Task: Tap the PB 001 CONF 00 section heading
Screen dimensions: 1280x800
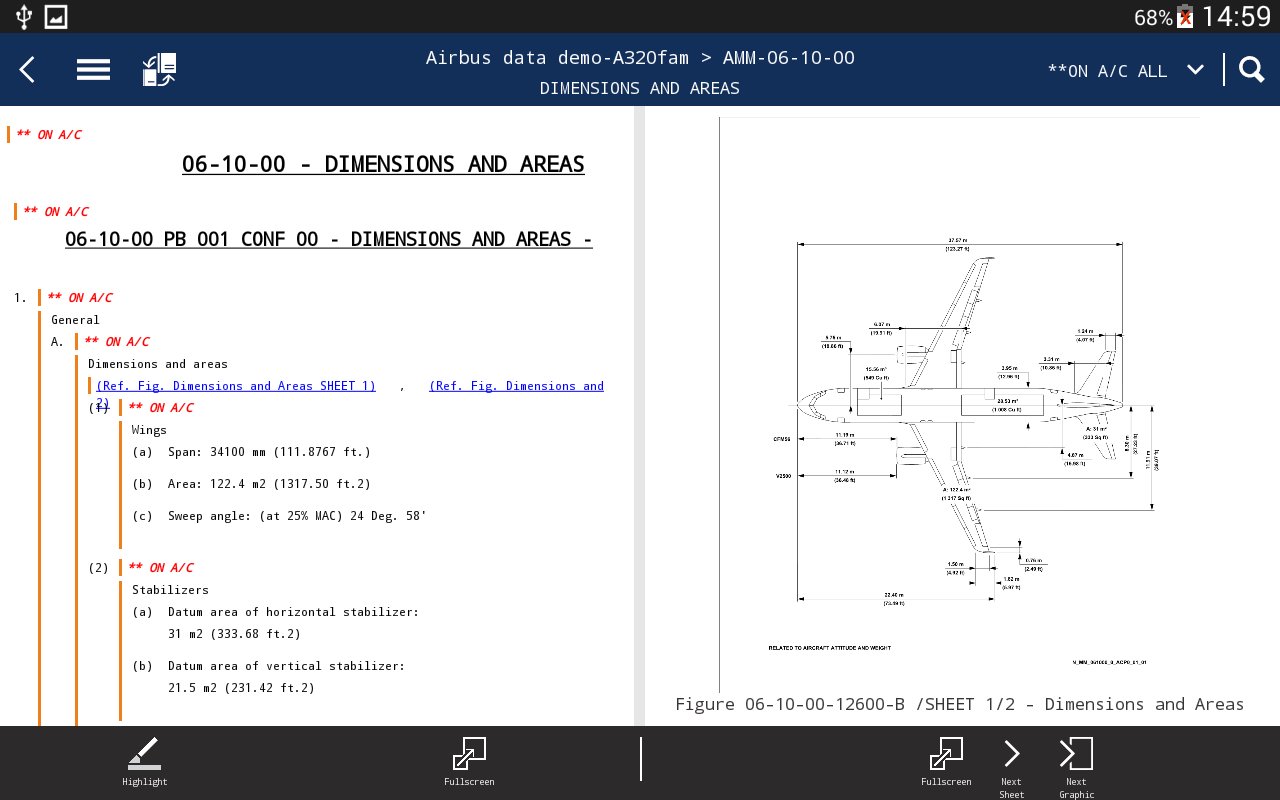Action: click(328, 239)
